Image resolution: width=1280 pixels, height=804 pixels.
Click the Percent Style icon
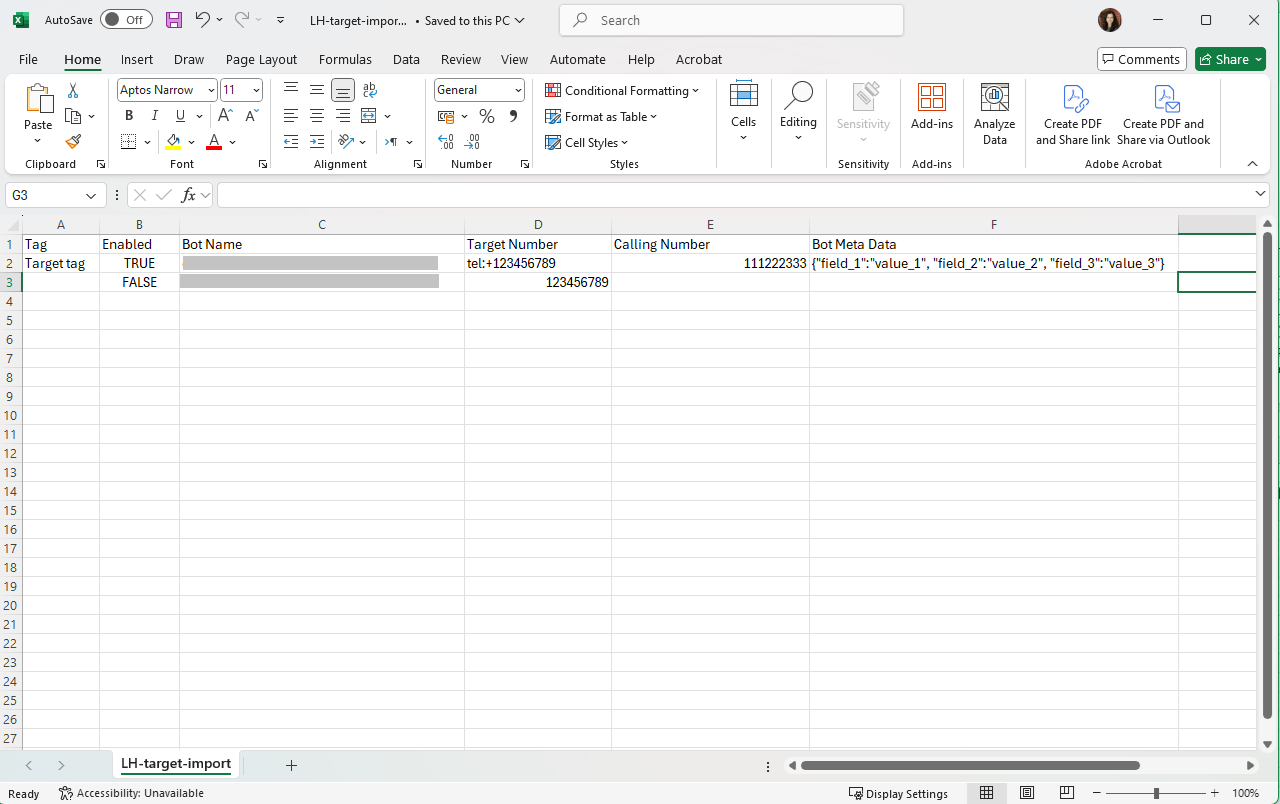[x=487, y=116]
